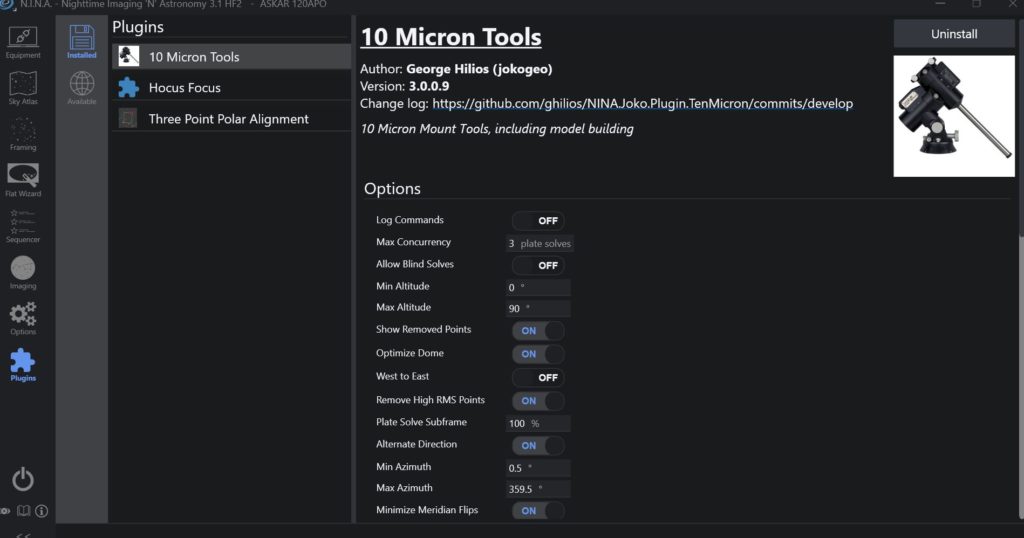Open the Options gear section
This screenshot has width=1024, height=538.
23,318
